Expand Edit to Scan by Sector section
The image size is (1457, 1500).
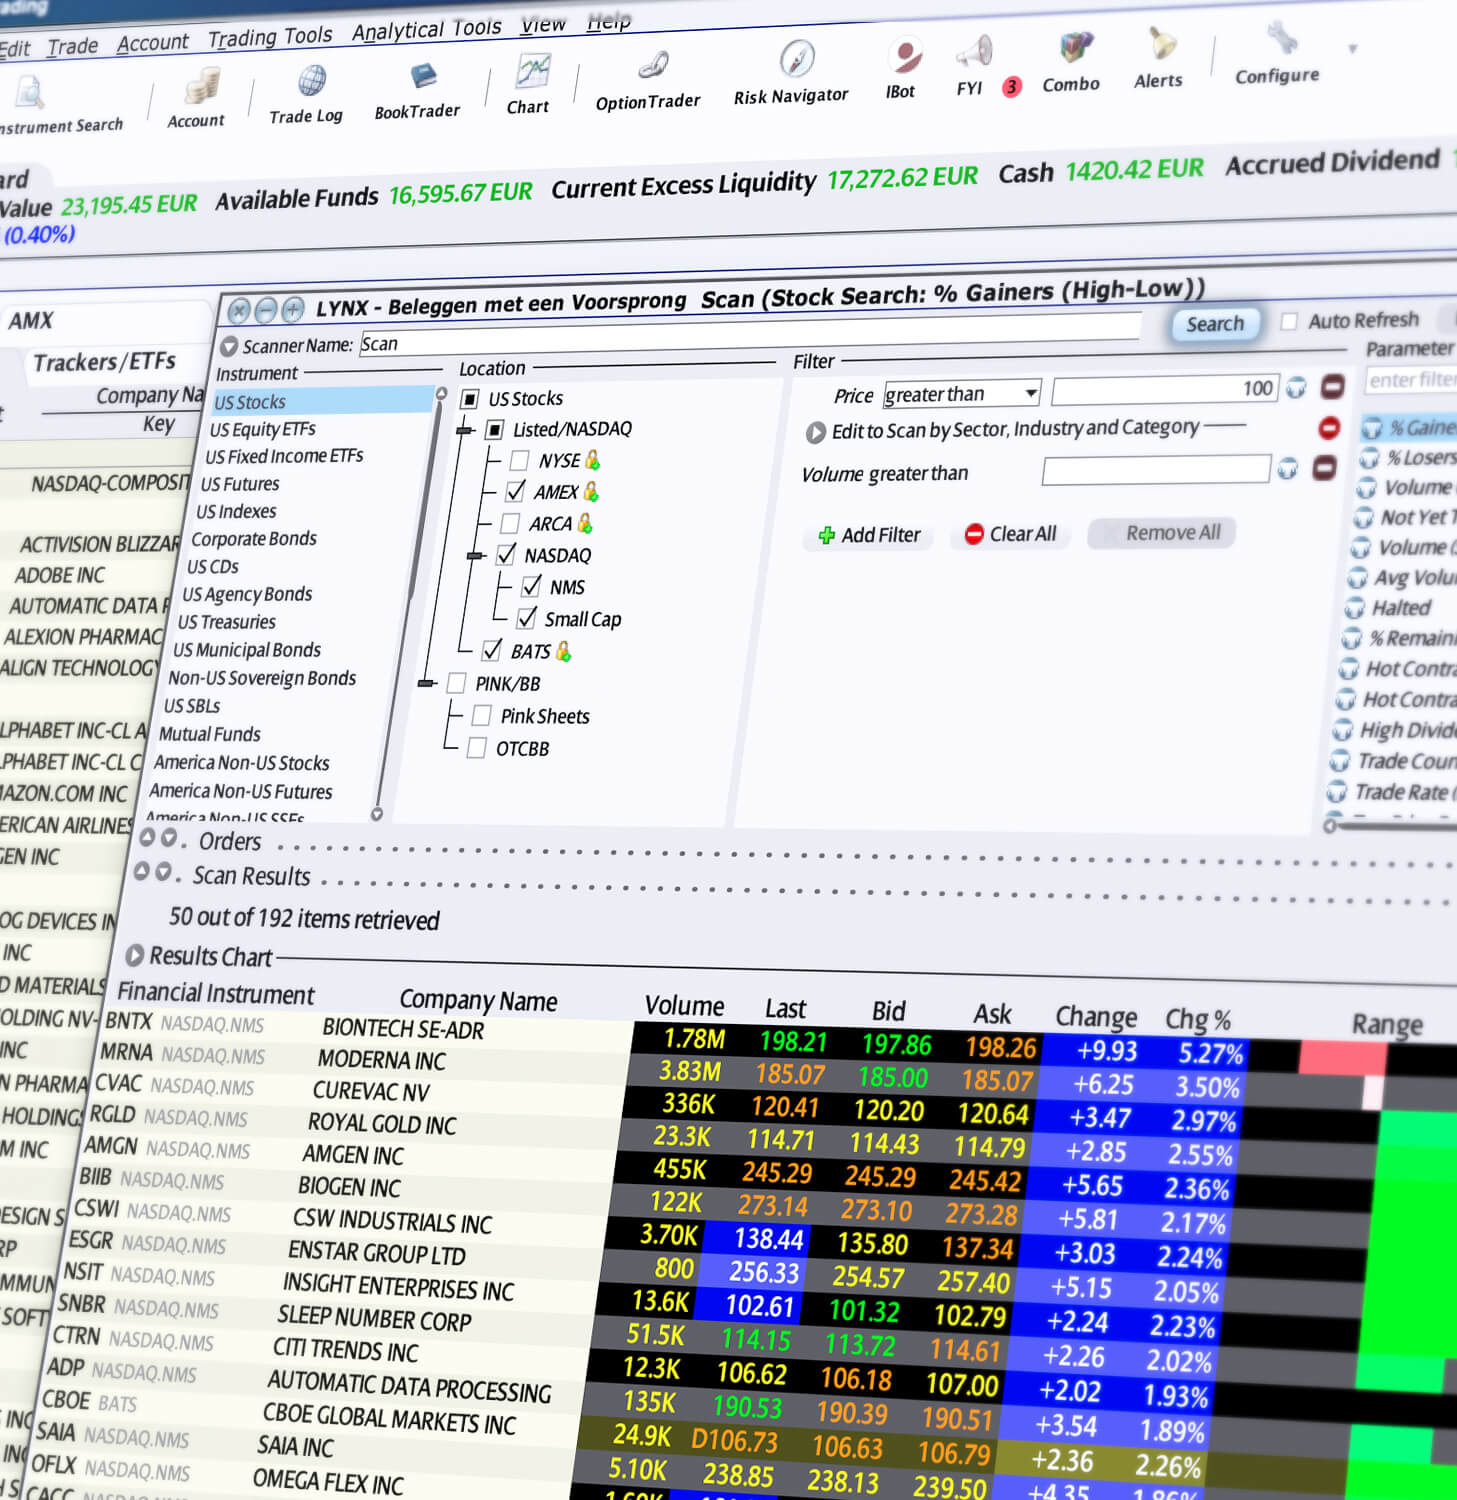816,432
